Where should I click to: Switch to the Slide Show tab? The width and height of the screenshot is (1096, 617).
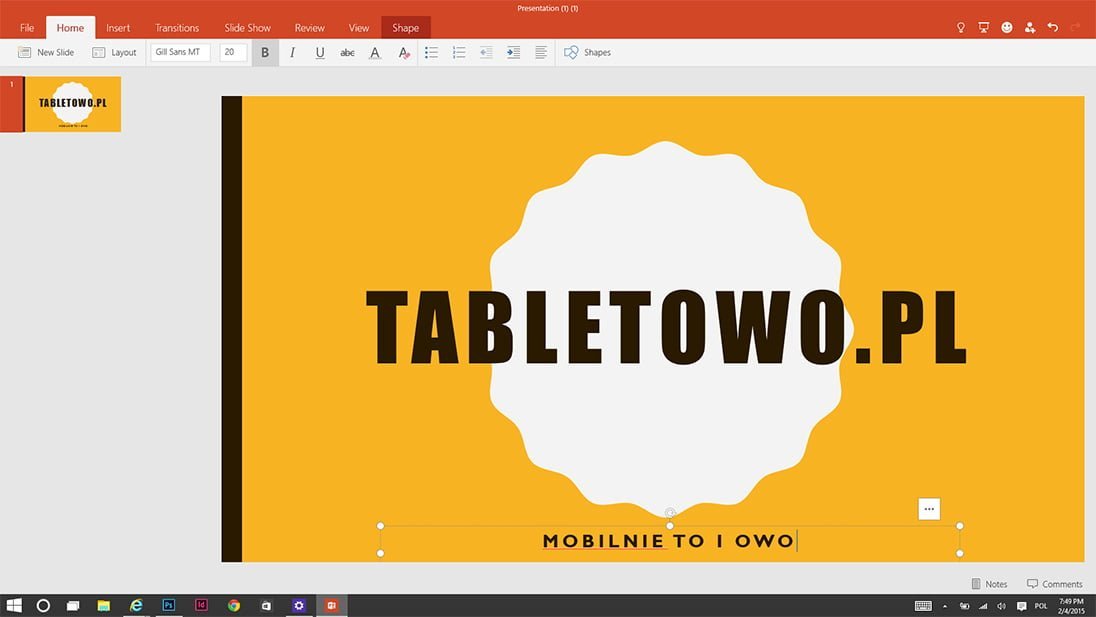point(247,28)
